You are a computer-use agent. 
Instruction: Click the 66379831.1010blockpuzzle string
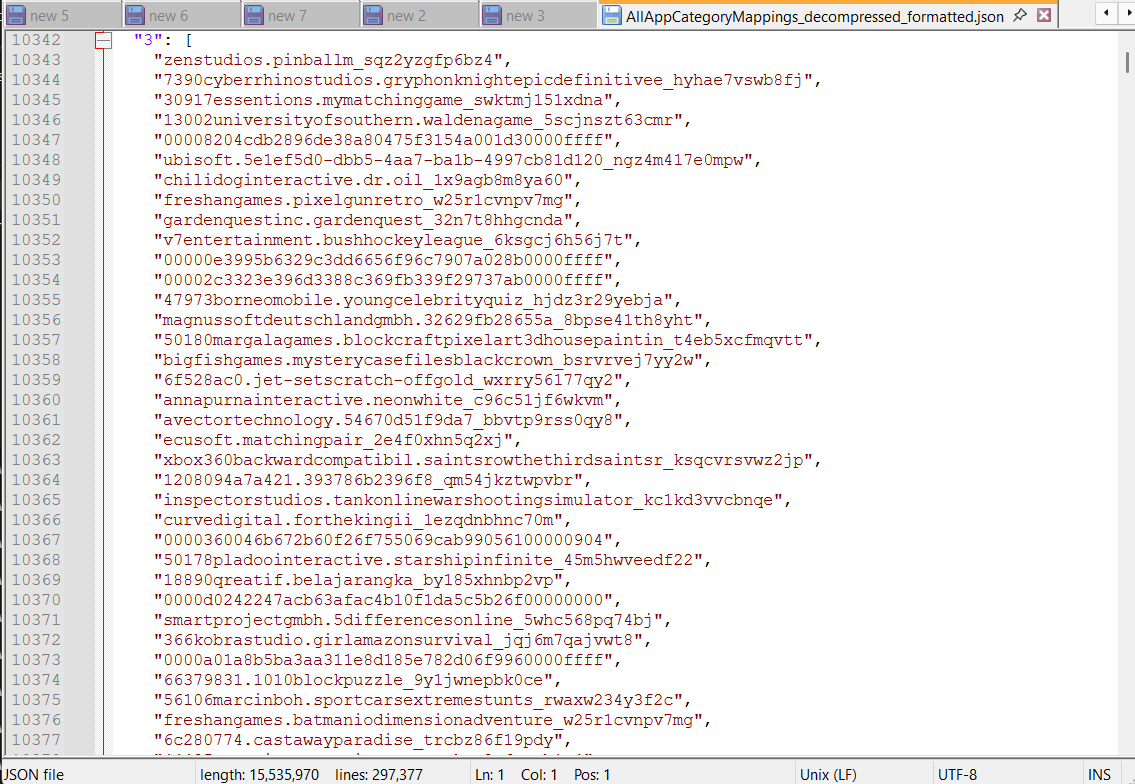(353, 680)
